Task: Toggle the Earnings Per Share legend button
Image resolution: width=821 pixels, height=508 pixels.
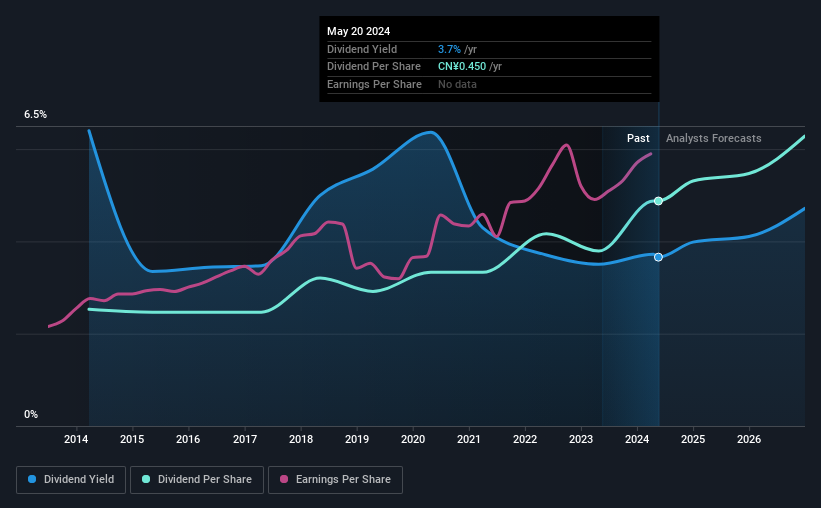Action: click(335, 480)
